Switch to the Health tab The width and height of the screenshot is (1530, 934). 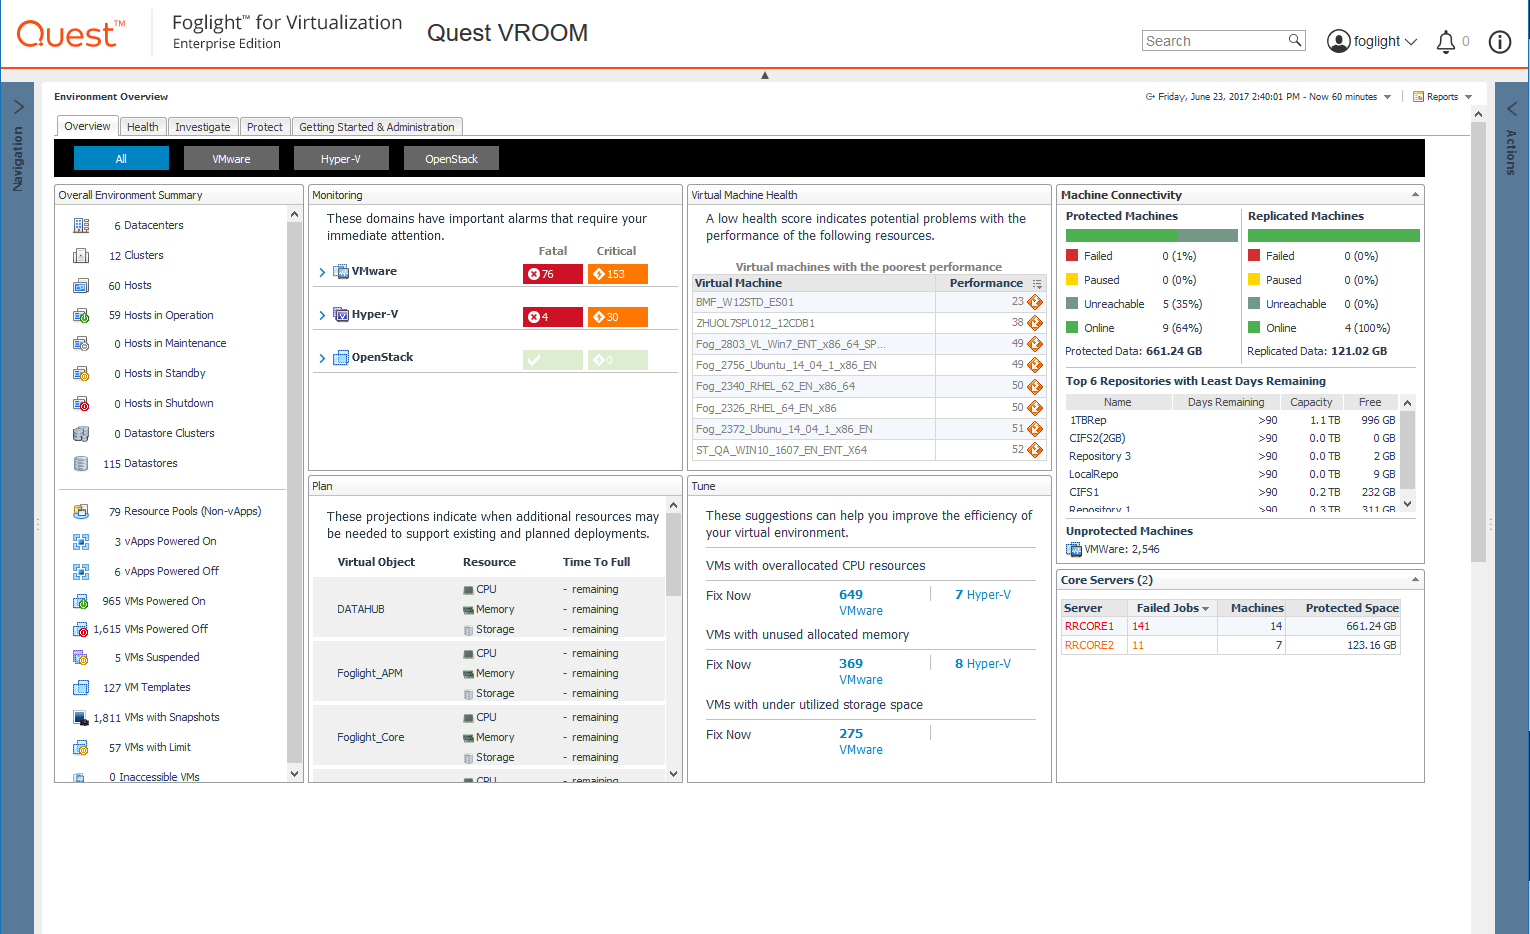142,127
